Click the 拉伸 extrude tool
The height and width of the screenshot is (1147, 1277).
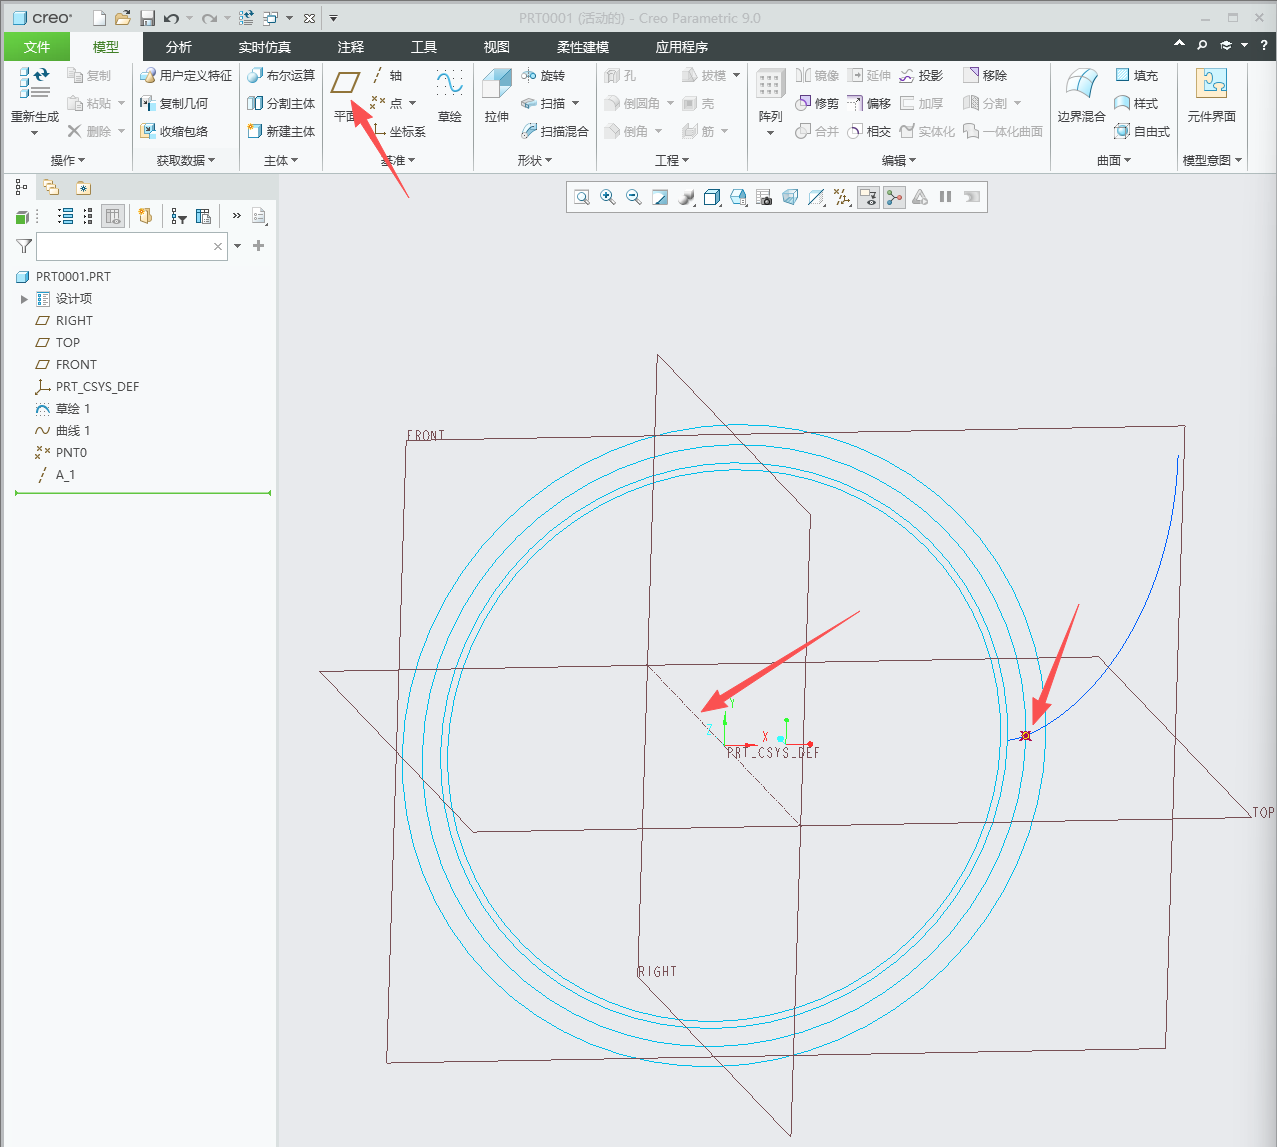[x=497, y=95]
